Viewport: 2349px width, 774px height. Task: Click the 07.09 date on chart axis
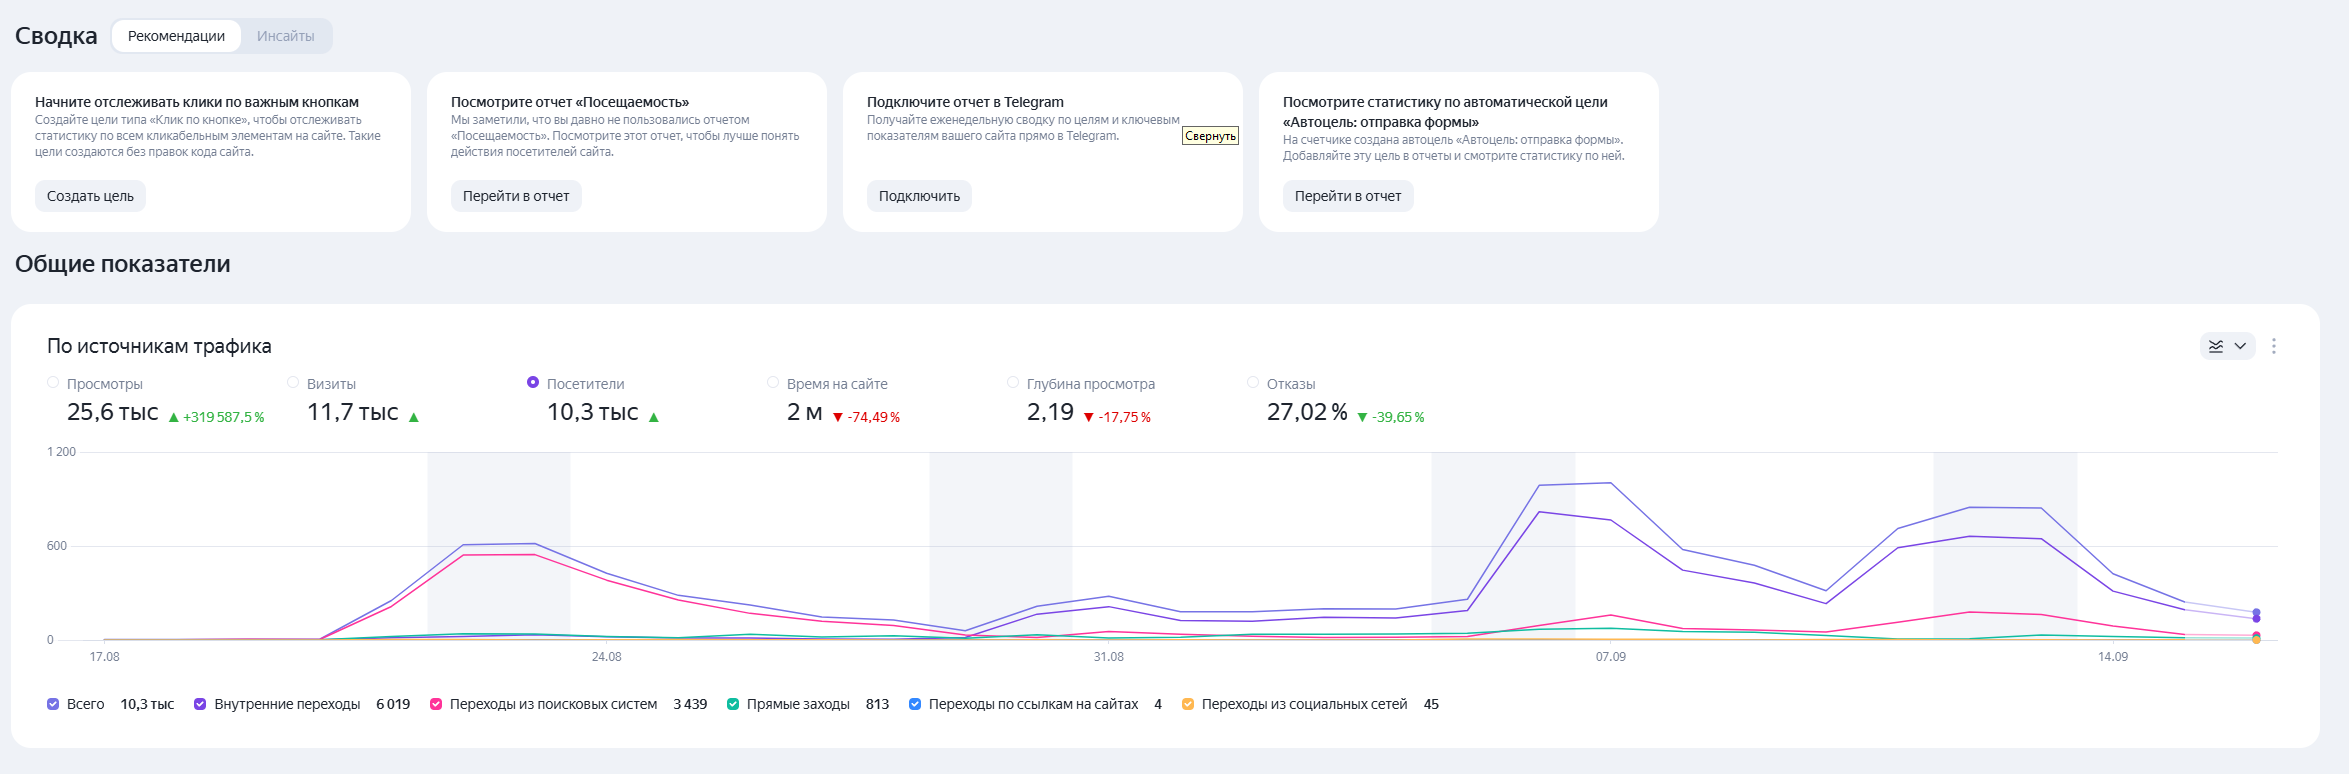(x=1610, y=657)
